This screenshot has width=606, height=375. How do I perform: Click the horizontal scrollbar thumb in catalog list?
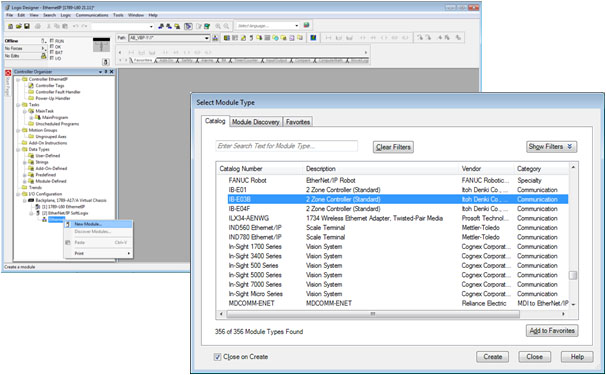[x=373, y=314]
